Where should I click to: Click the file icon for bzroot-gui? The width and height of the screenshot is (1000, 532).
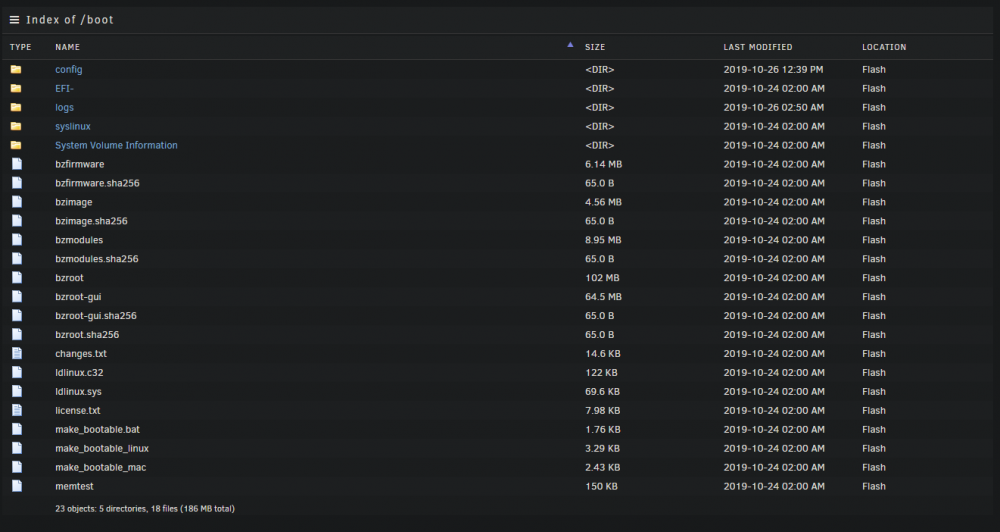[17, 297]
